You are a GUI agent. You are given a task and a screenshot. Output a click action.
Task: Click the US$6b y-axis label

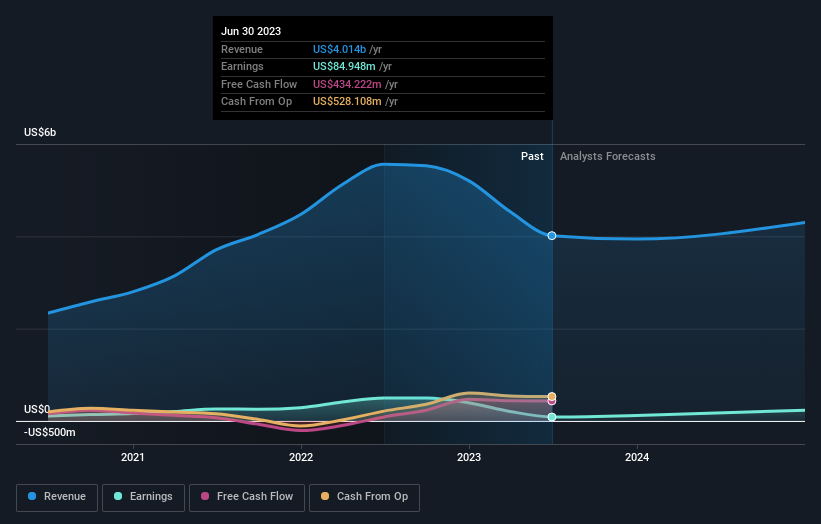pos(40,132)
